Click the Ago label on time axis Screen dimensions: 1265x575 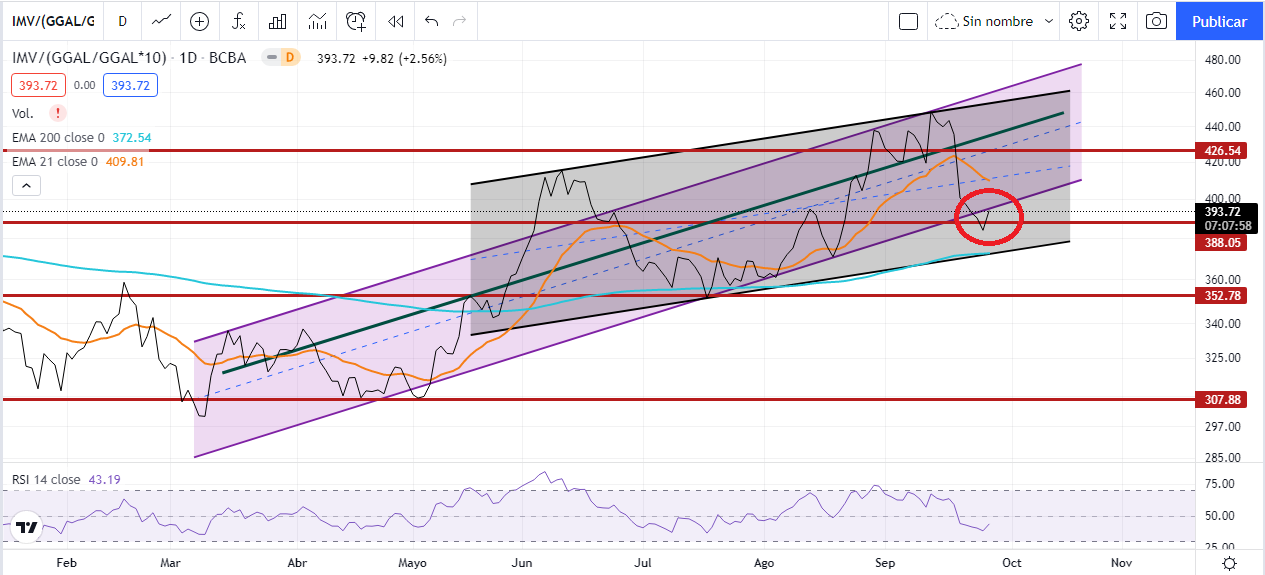(x=764, y=563)
